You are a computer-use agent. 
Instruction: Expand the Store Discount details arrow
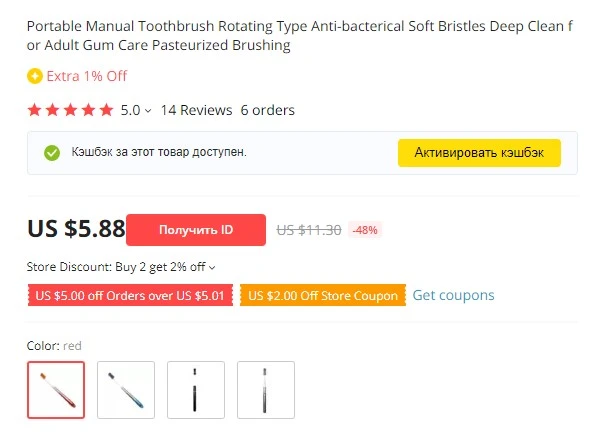pyautogui.click(x=212, y=268)
